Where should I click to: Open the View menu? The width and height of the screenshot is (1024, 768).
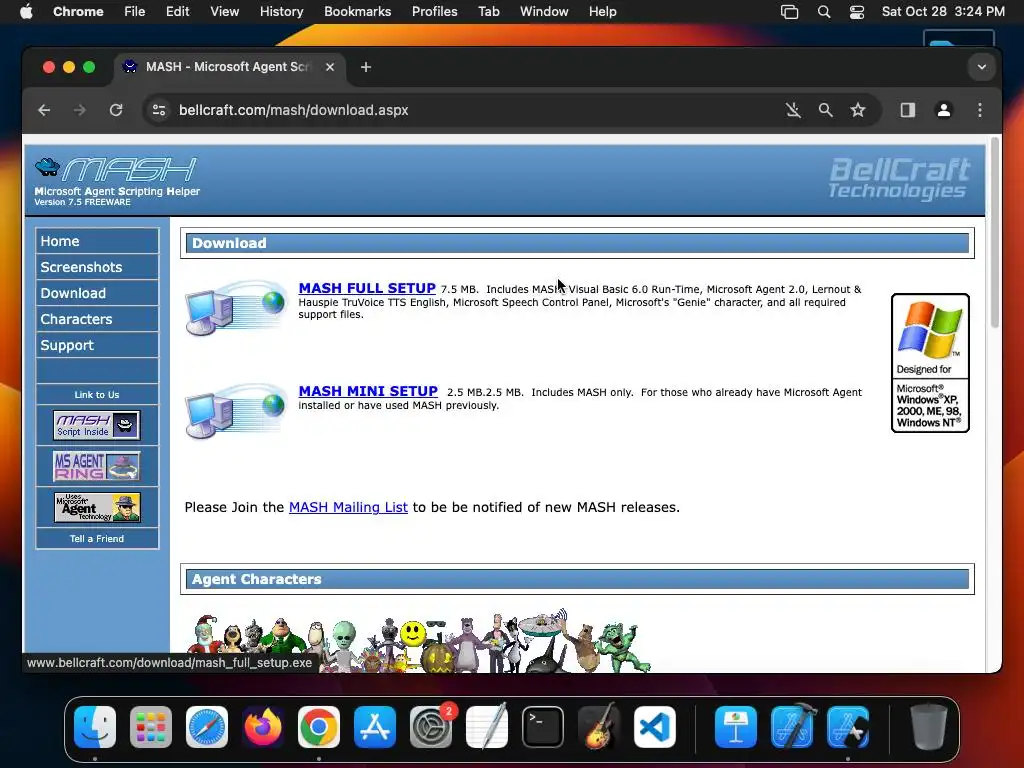[x=224, y=11]
